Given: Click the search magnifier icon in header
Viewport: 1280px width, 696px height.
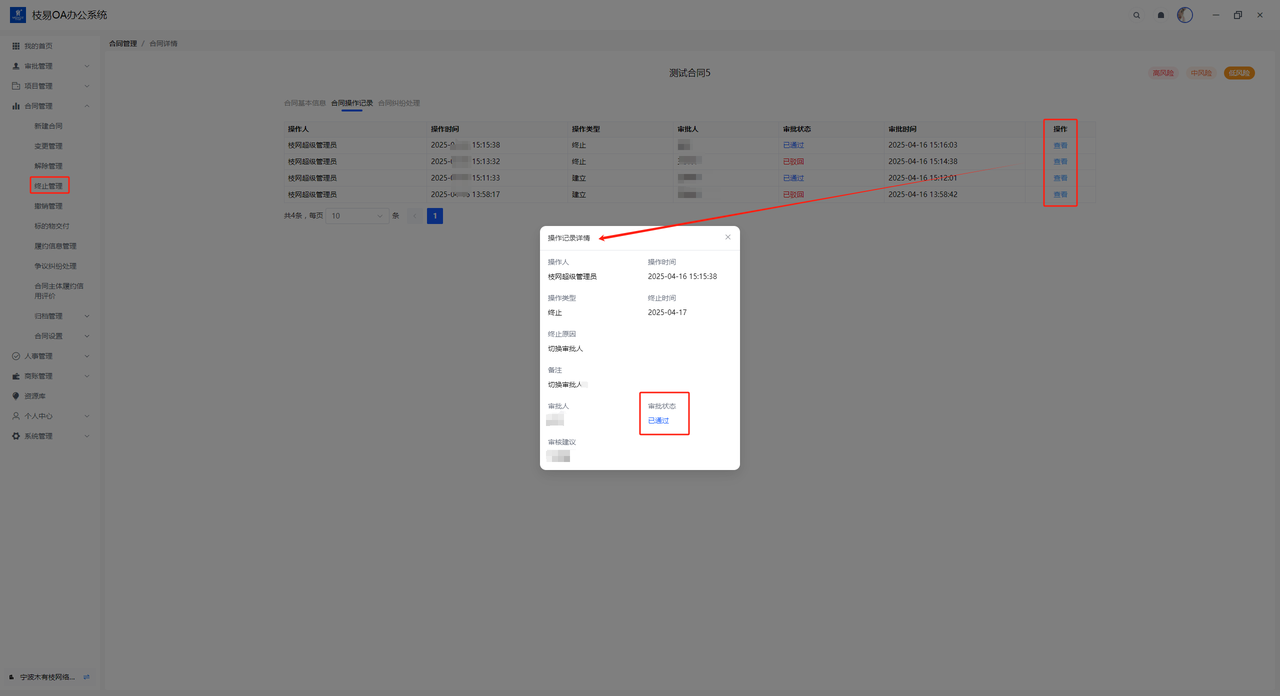Looking at the screenshot, I should click(1136, 15).
